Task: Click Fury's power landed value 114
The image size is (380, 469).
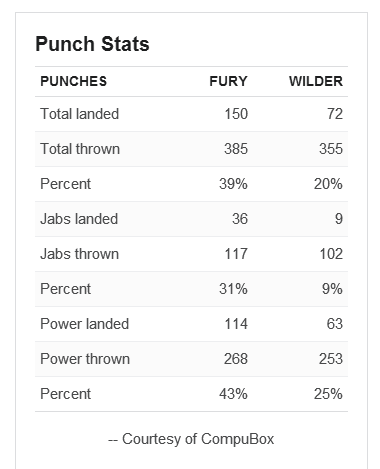Action: tap(236, 324)
